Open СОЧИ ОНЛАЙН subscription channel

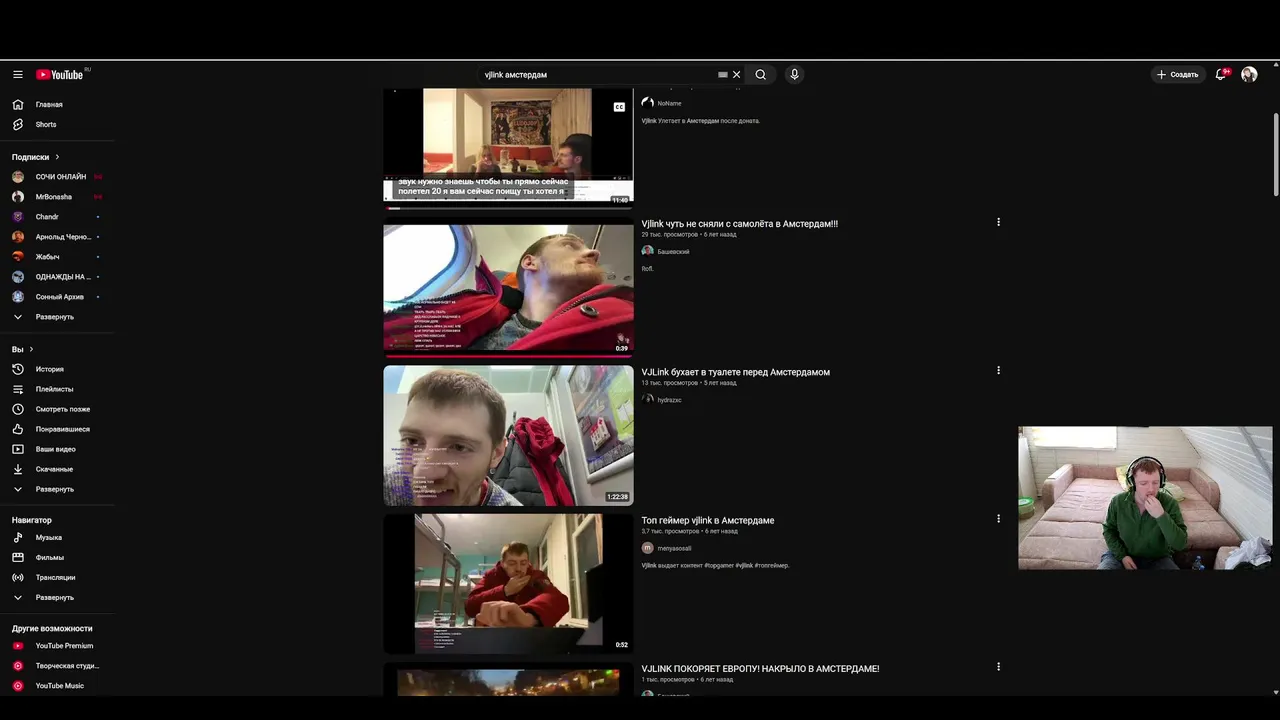tap(57, 177)
